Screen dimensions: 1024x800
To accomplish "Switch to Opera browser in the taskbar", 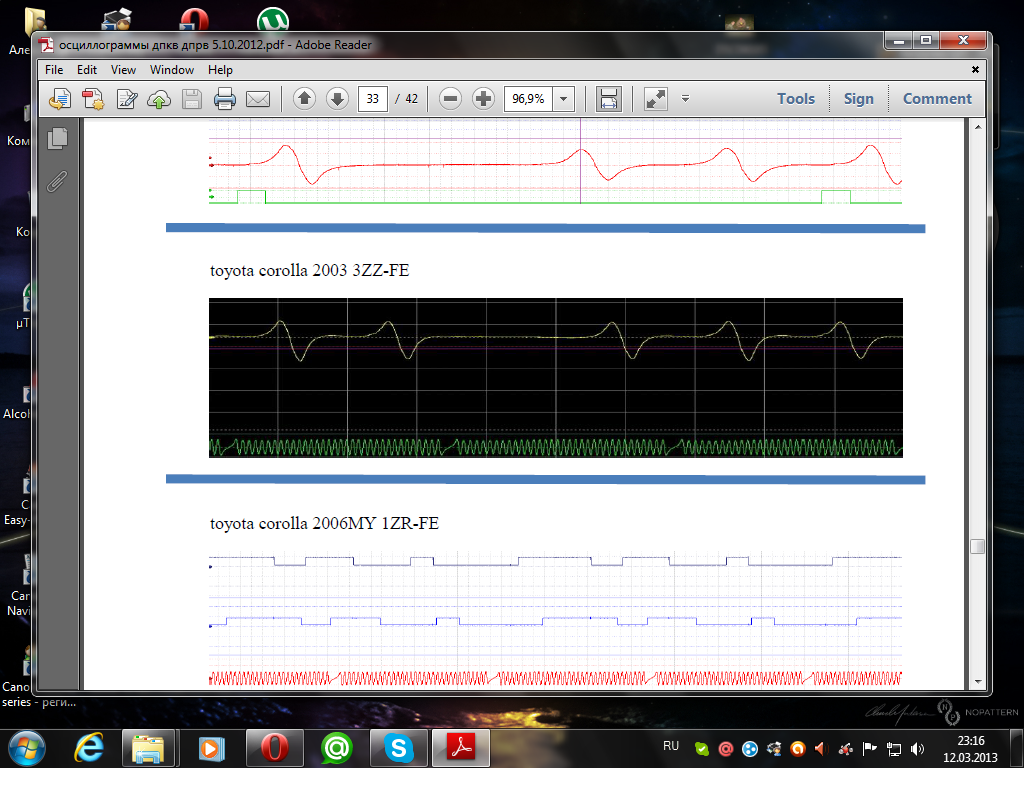I will point(274,748).
